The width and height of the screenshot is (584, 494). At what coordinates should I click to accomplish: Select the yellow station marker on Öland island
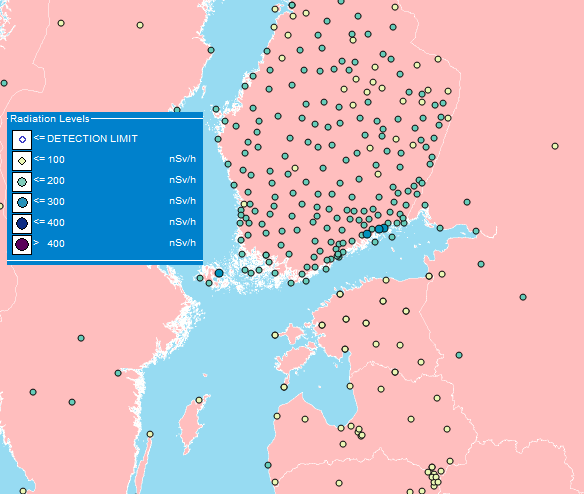click(150, 434)
